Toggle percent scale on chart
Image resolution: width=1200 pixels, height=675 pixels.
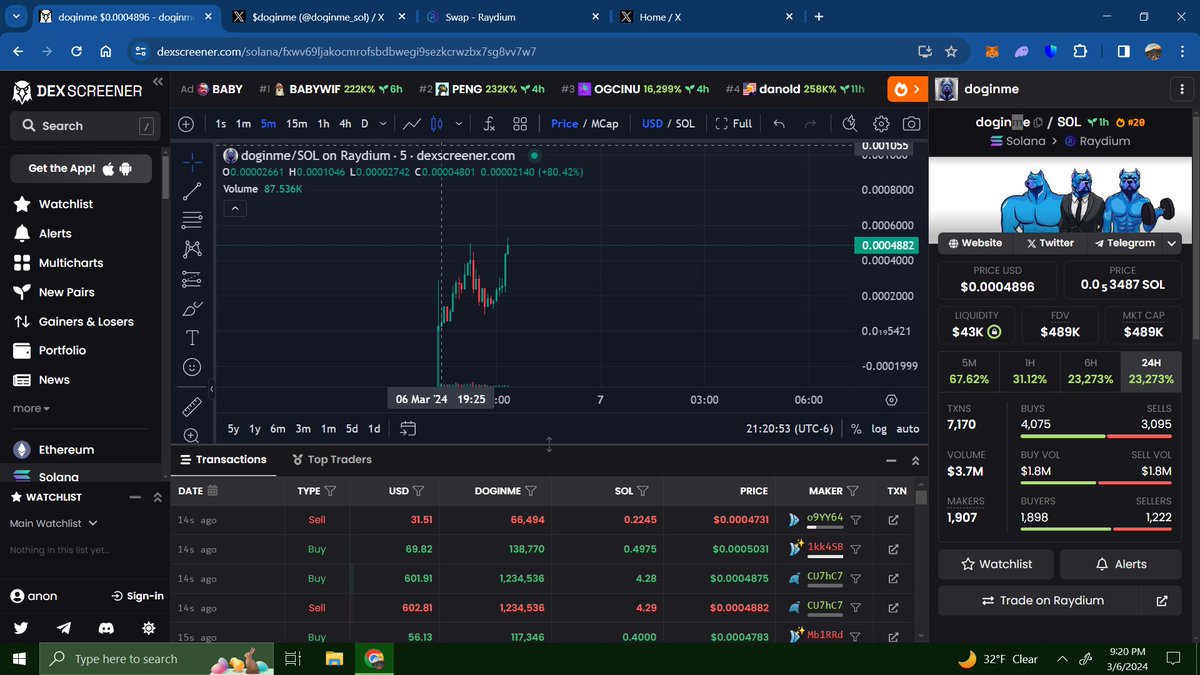coord(856,428)
